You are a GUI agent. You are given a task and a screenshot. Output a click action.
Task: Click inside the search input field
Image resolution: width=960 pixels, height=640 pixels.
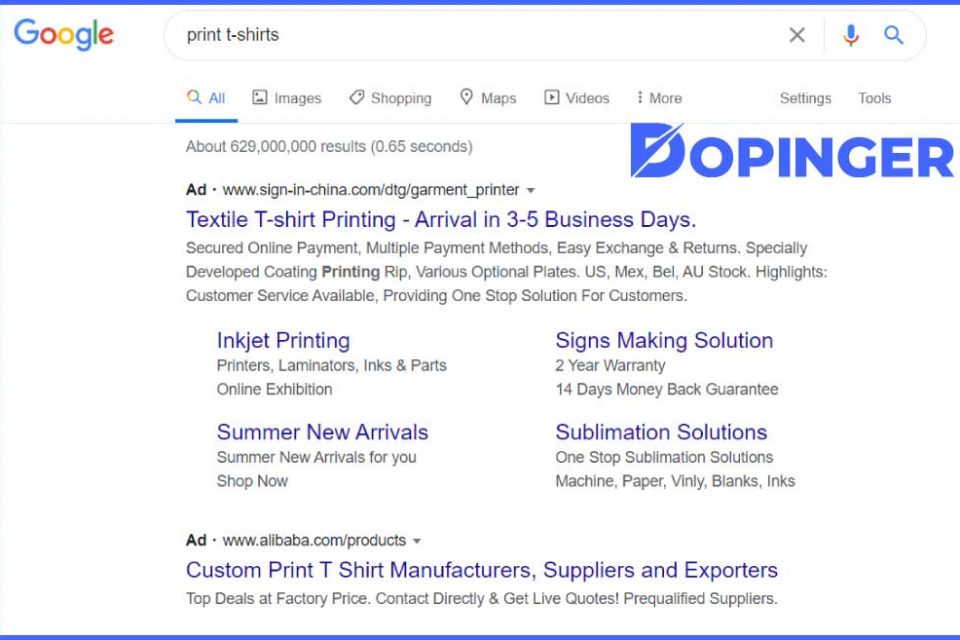[400, 34]
